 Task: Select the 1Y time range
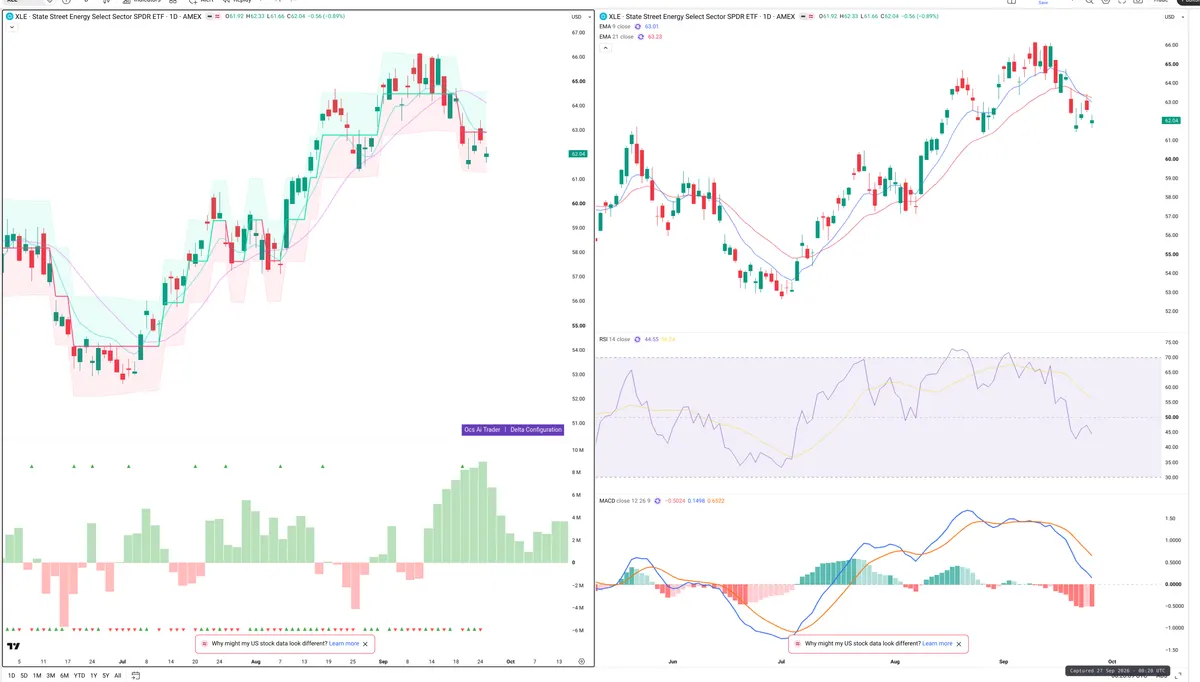(x=93, y=675)
